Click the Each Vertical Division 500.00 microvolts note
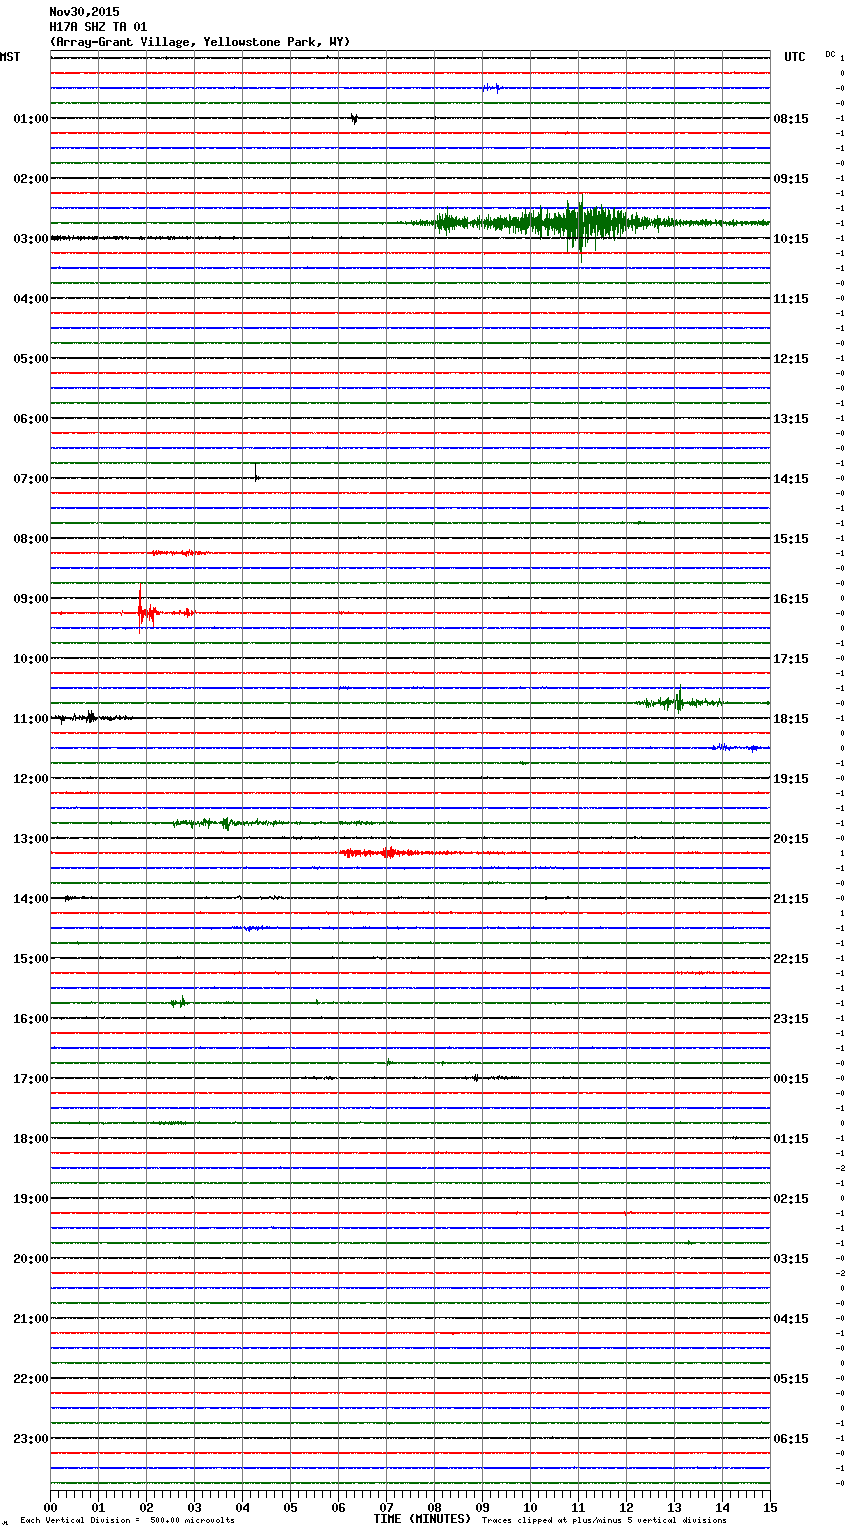Image resolution: width=850 pixels, height=1534 pixels. tap(127, 1521)
